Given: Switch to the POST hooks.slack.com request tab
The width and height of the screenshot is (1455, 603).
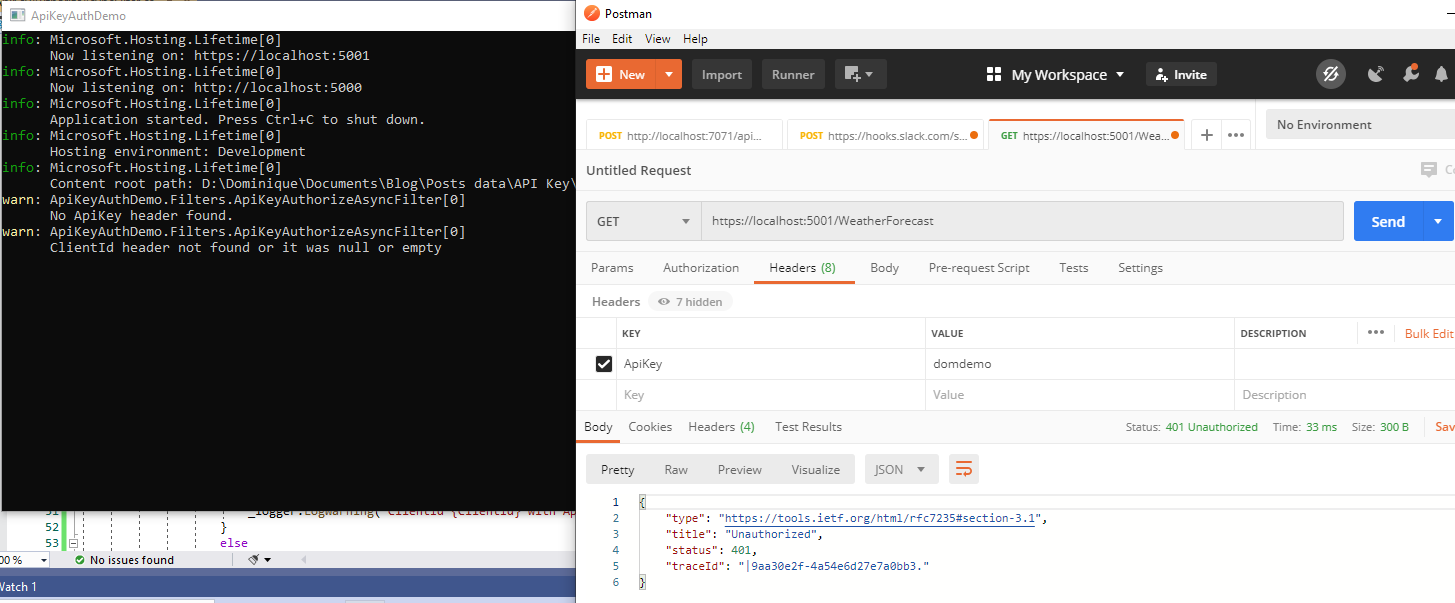Looking at the screenshot, I should pos(886,135).
